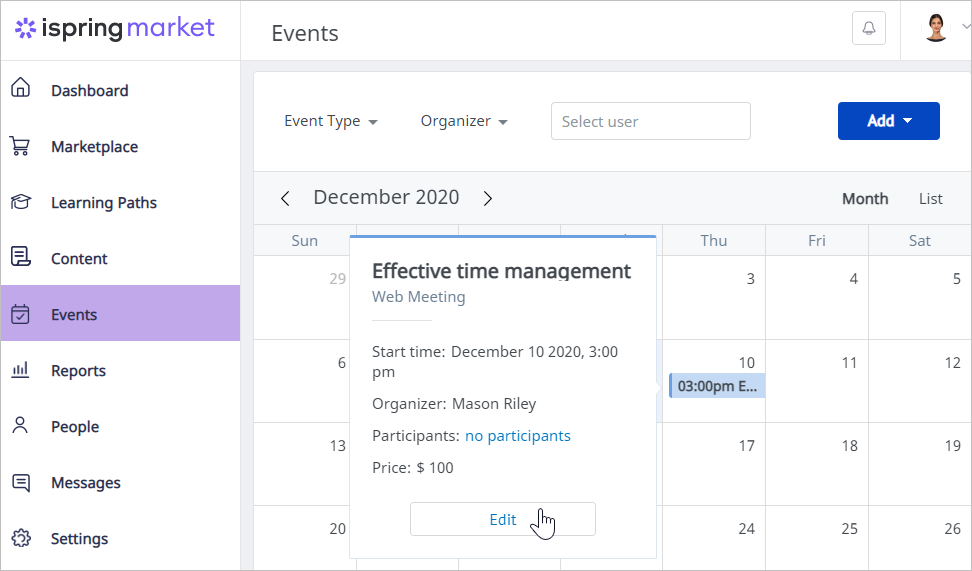Image resolution: width=972 pixels, height=571 pixels.
Task: Open the no participants link
Action: click(x=518, y=436)
